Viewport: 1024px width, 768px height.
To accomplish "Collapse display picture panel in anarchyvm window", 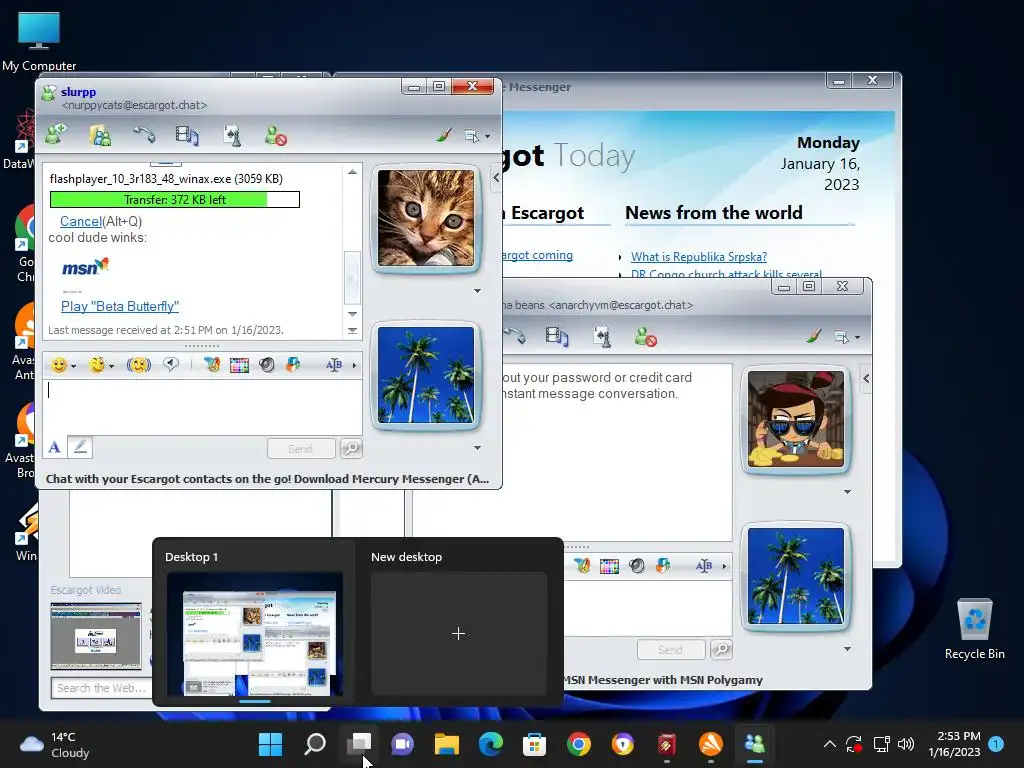I will [x=866, y=378].
